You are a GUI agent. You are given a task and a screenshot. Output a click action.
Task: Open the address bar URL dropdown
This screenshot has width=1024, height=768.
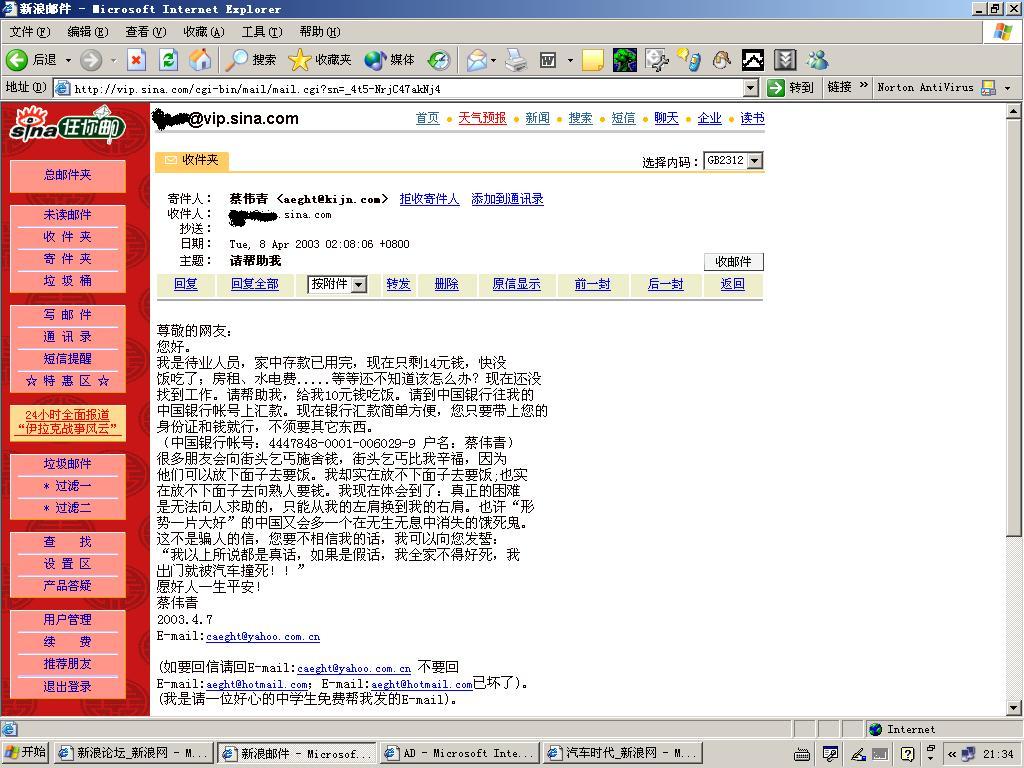point(751,88)
